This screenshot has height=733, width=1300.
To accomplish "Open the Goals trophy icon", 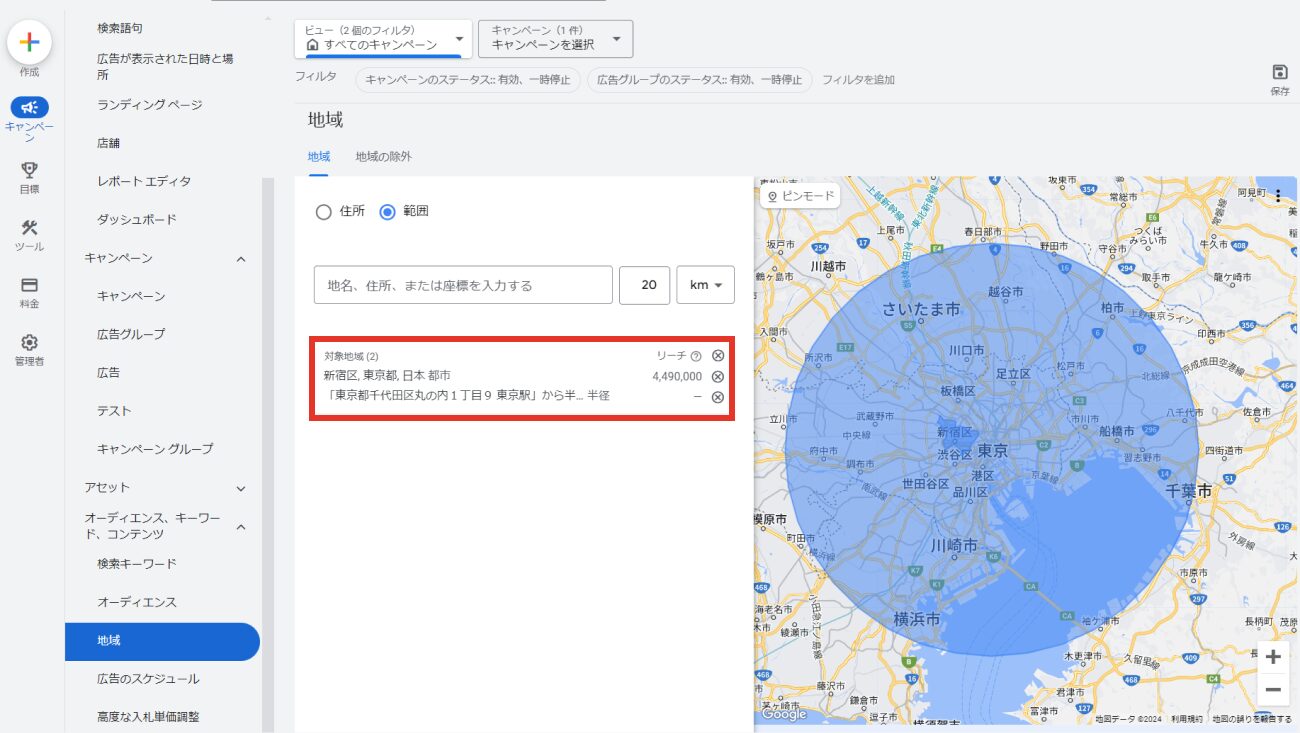I will (x=29, y=170).
